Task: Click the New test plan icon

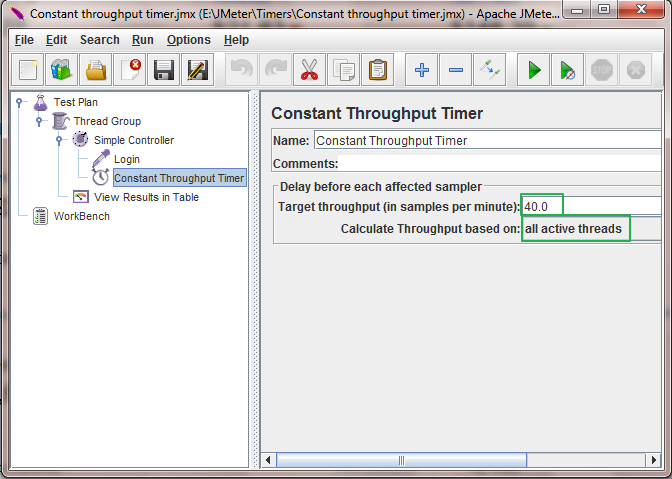Action: click(x=27, y=69)
